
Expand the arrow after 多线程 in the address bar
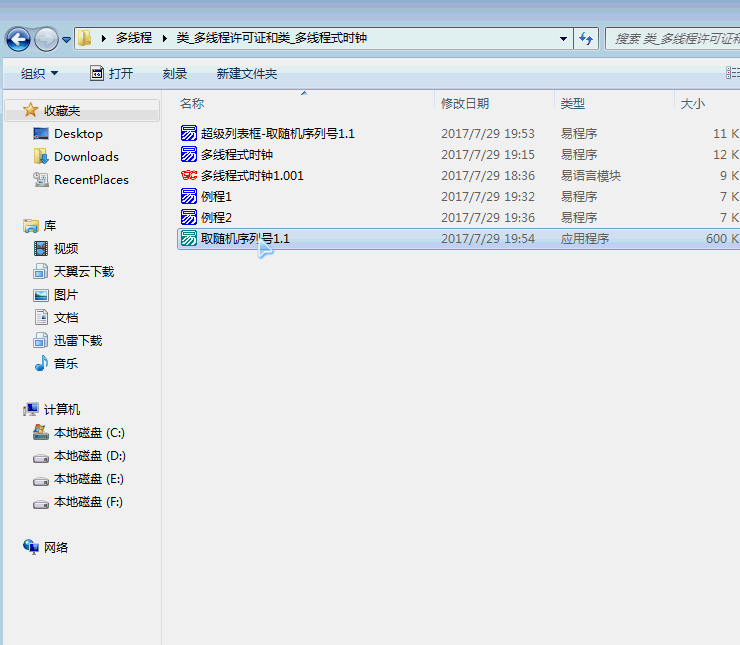coord(164,38)
